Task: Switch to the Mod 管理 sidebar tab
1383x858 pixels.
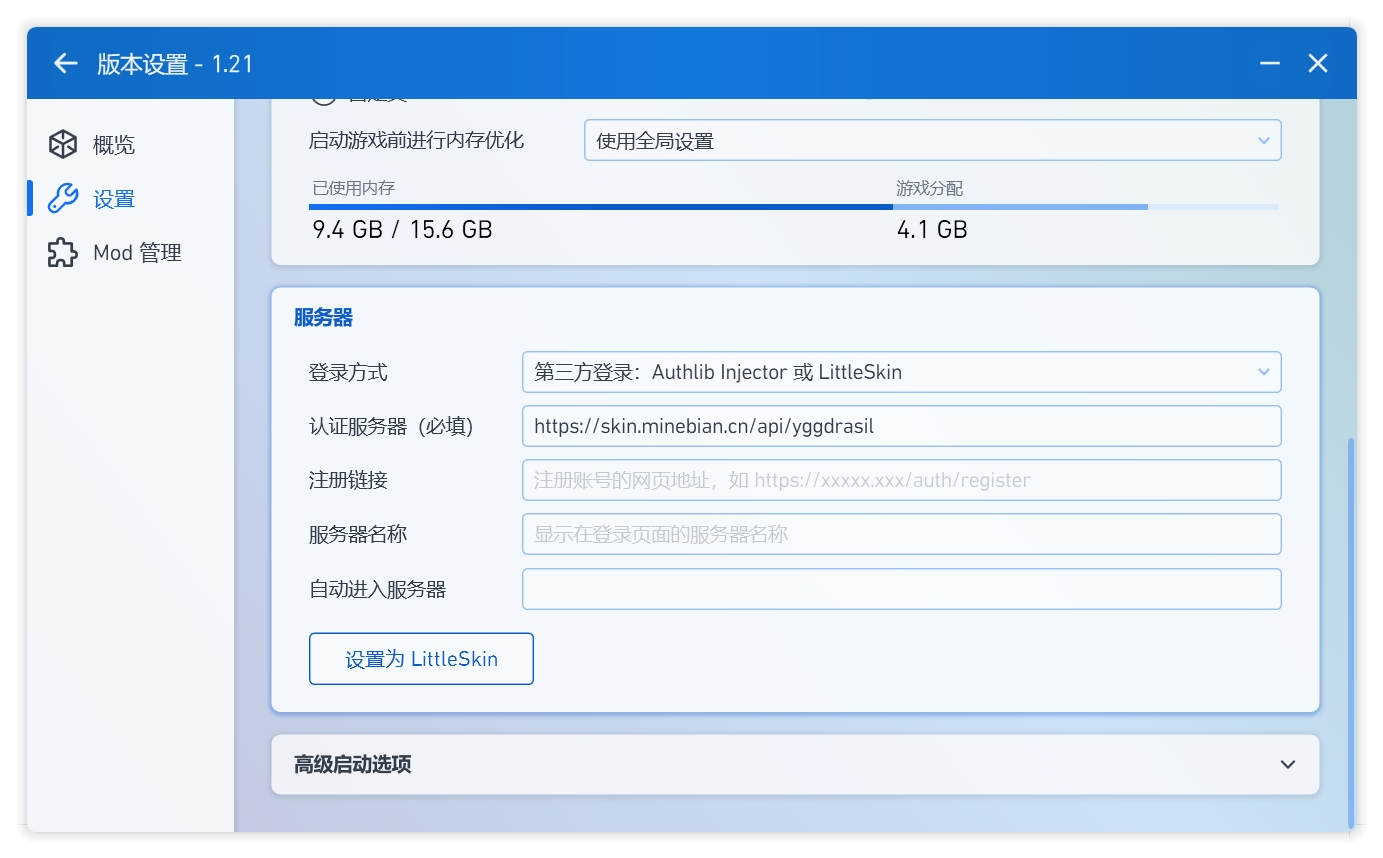Action: (x=137, y=252)
